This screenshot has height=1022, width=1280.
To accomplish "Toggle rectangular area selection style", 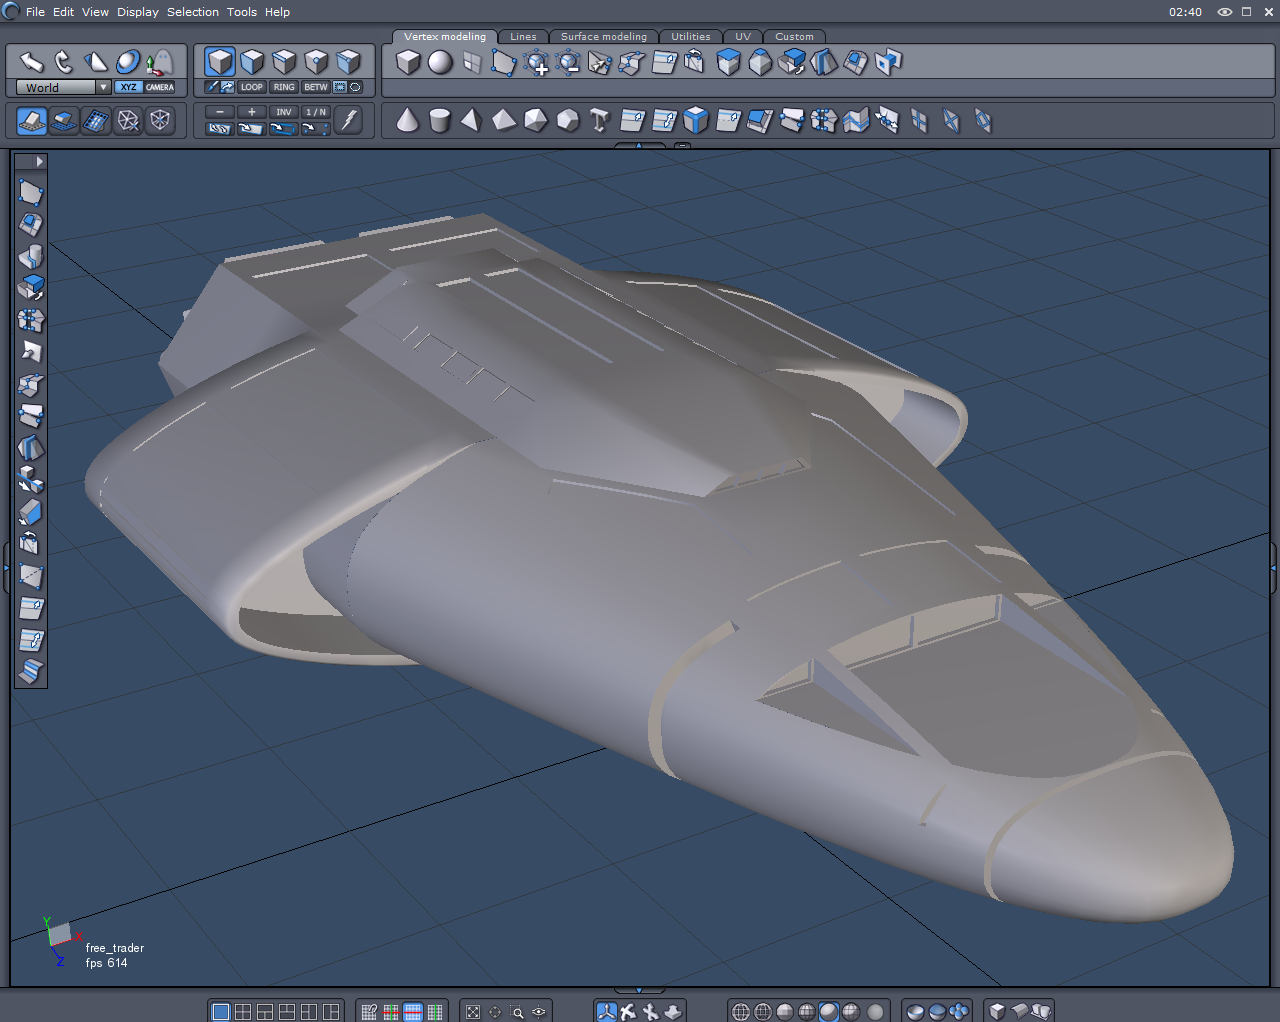I will (340, 87).
